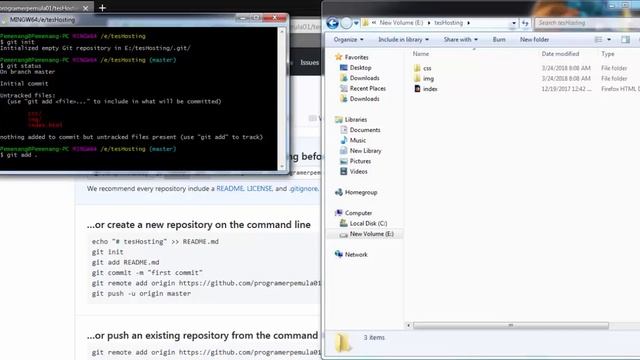Click the Git Bash terminal scrollbar down arrow
The image size is (640, 360).
(x=282, y=167)
